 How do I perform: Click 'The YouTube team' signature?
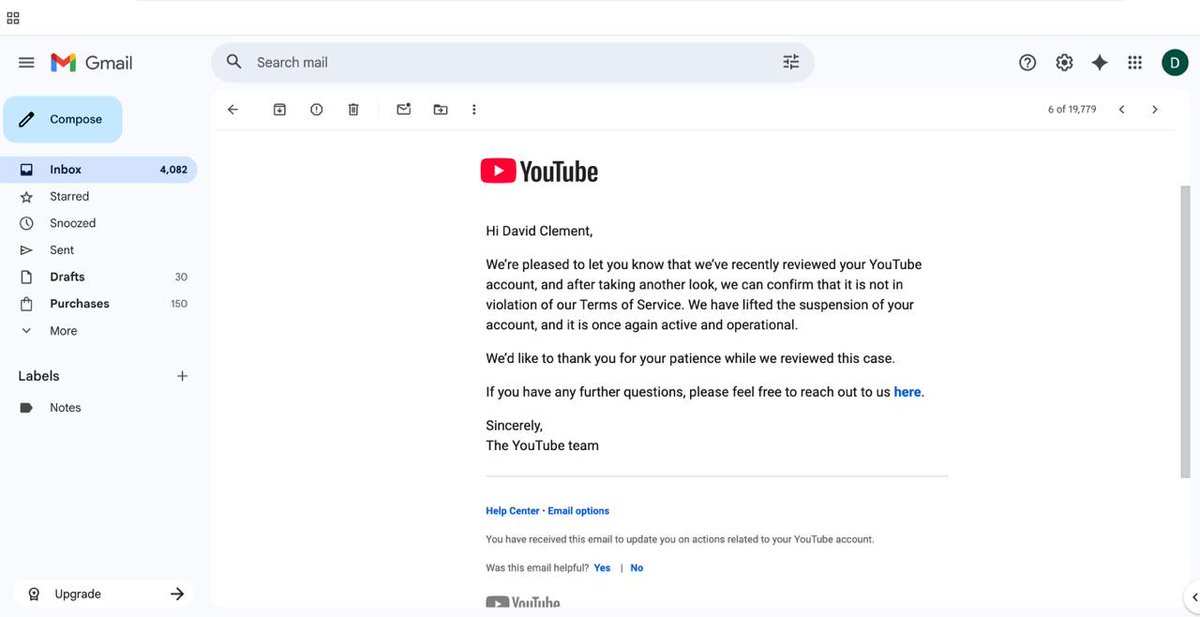tap(542, 446)
